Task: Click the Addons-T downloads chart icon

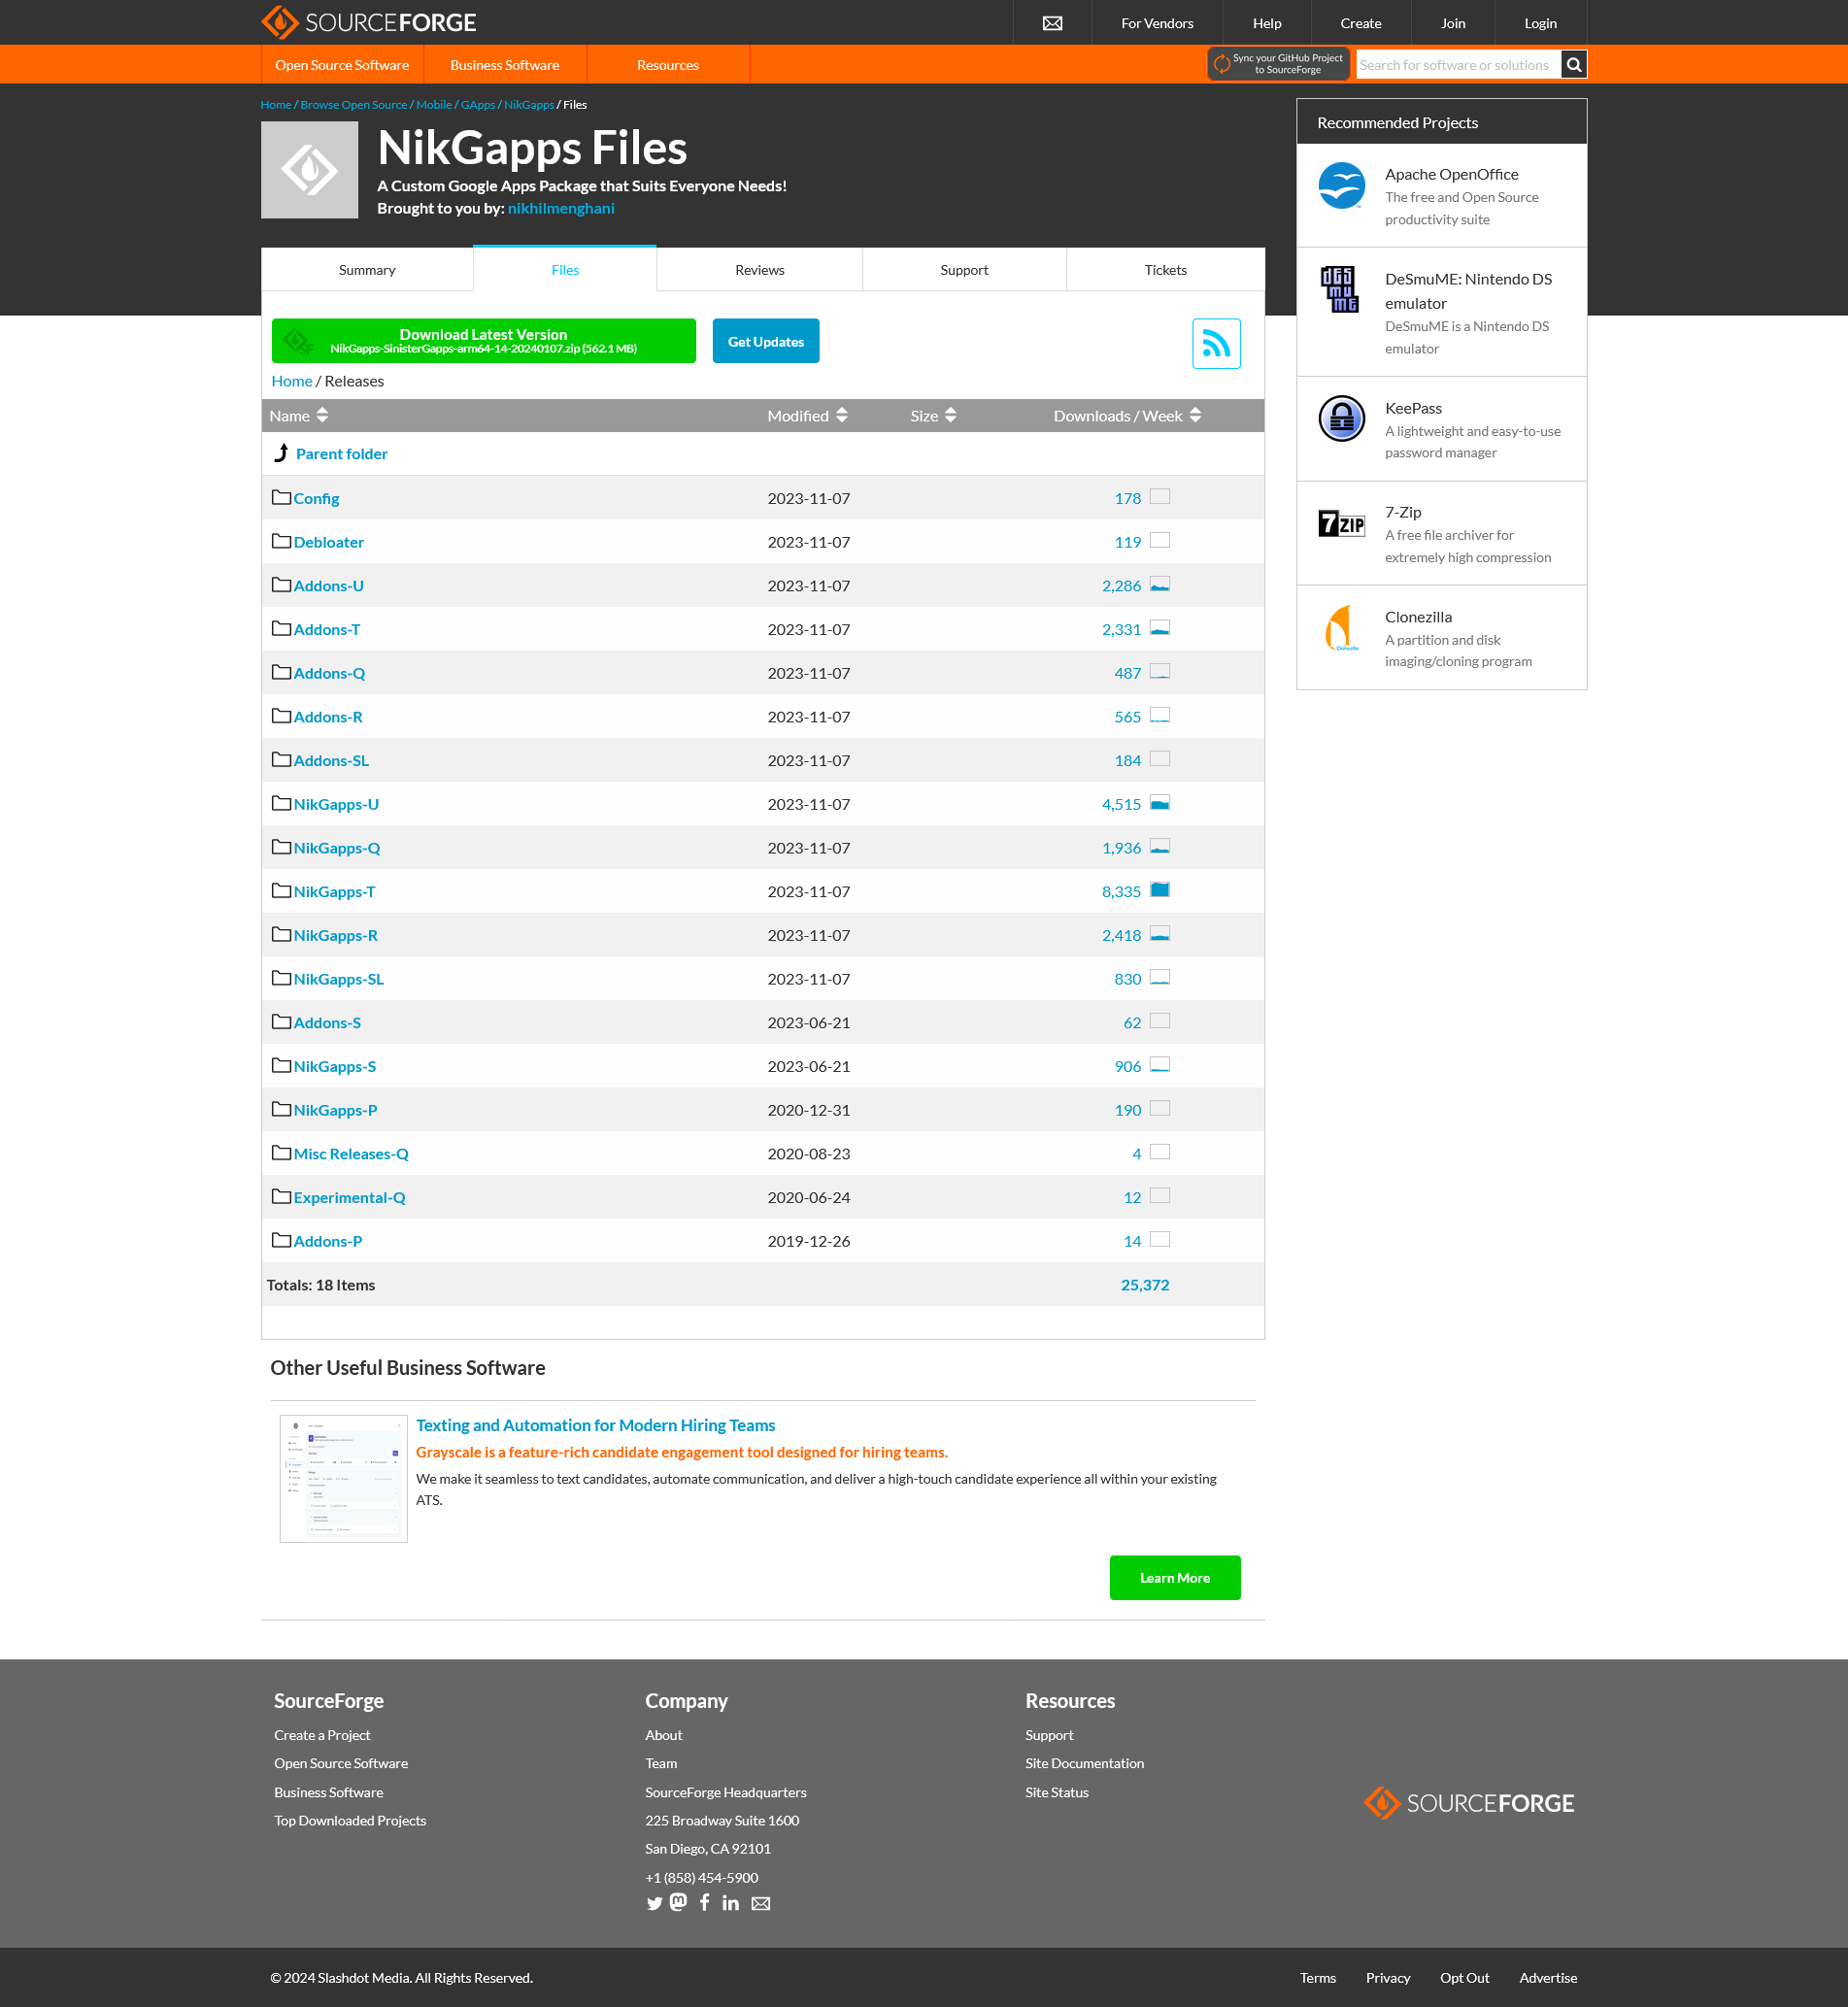Action: click(1160, 628)
